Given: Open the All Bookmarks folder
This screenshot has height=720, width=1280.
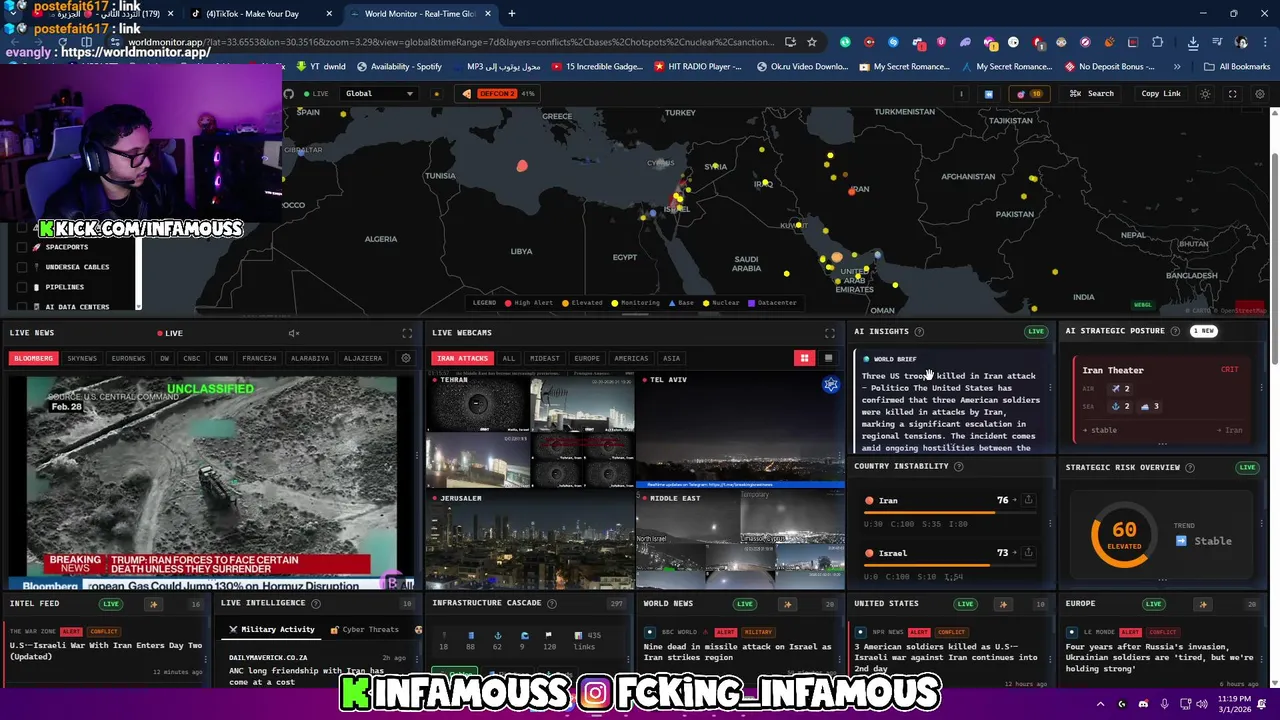Looking at the screenshot, I should tap(1237, 67).
